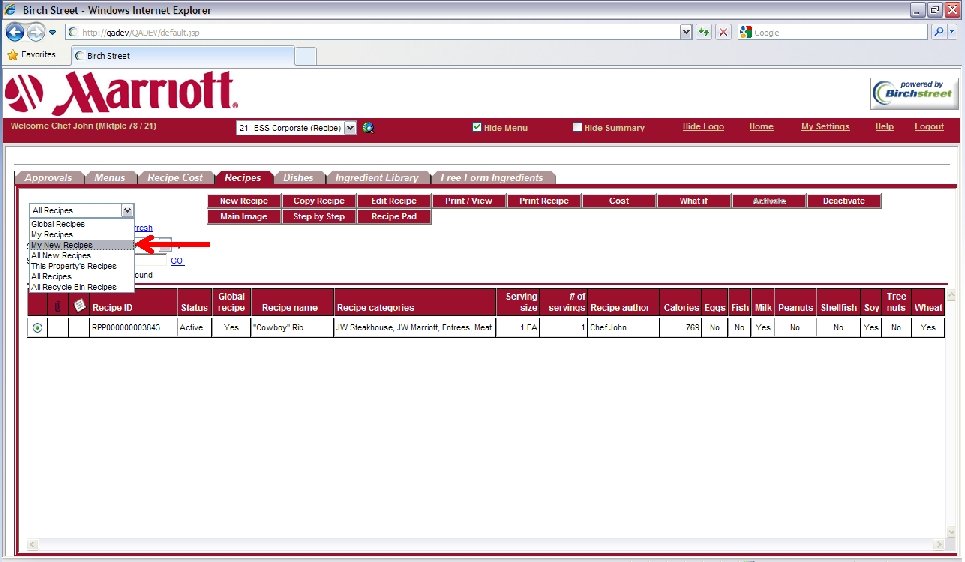Click the horizontal scrollbar left arrow
The image size is (965, 562).
click(33, 544)
